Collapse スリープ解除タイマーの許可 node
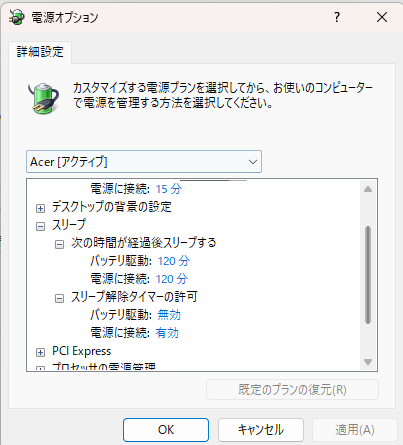403x445 pixels. point(59,298)
